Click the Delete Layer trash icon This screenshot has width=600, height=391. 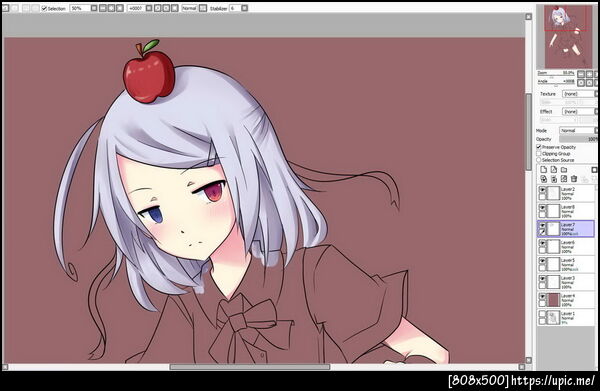click(x=574, y=179)
